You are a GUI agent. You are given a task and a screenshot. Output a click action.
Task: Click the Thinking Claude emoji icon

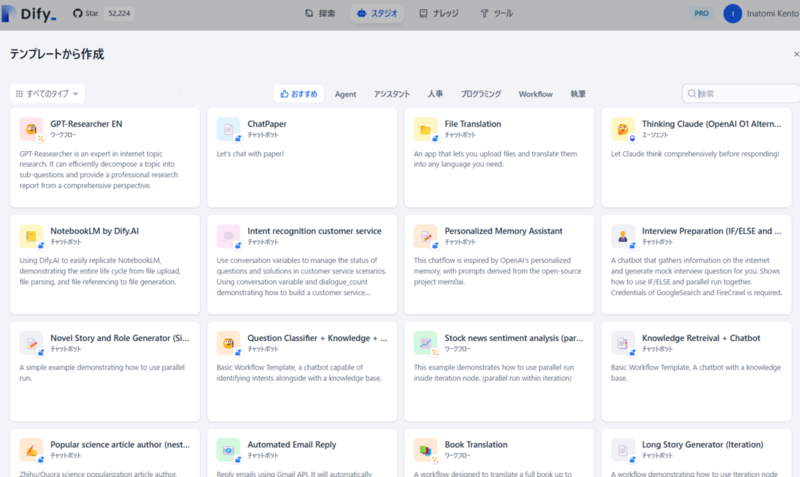pyautogui.click(x=622, y=129)
